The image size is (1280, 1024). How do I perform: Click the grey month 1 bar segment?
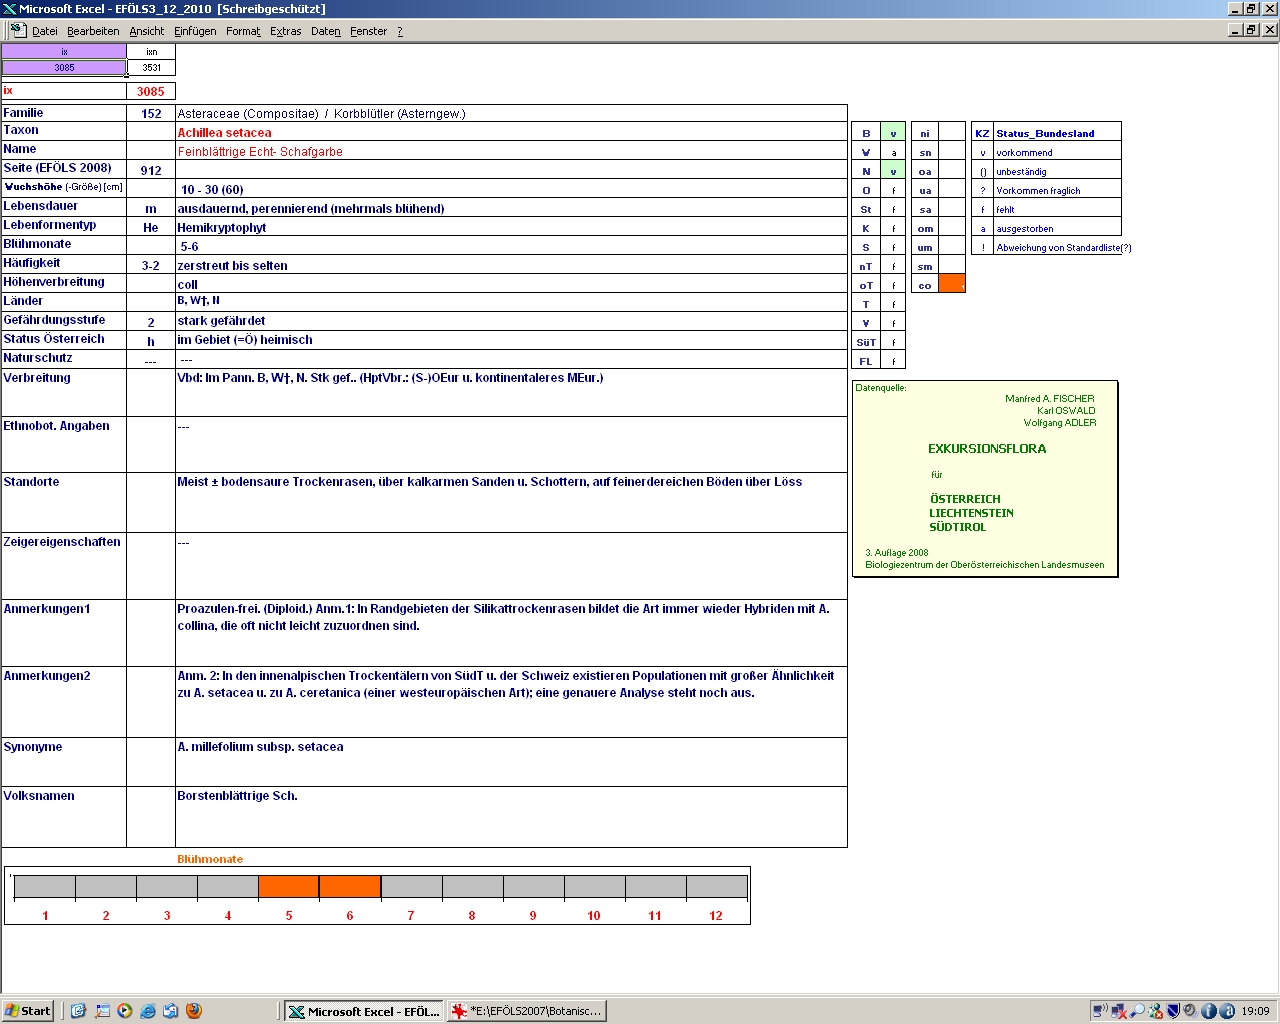click(45, 887)
